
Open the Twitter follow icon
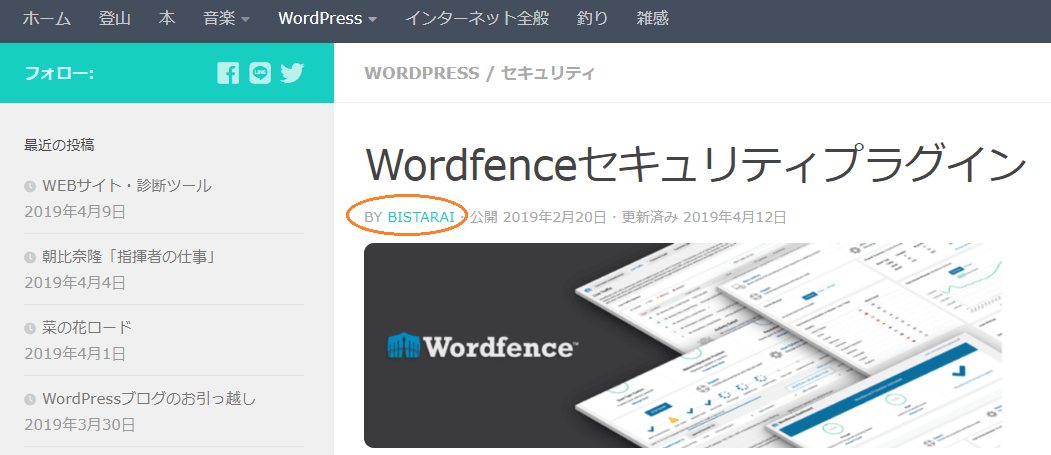pyautogui.click(x=292, y=73)
